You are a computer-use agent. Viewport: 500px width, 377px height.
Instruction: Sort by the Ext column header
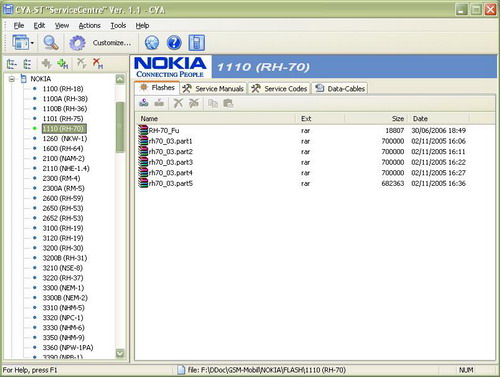(x=320, y=119)
